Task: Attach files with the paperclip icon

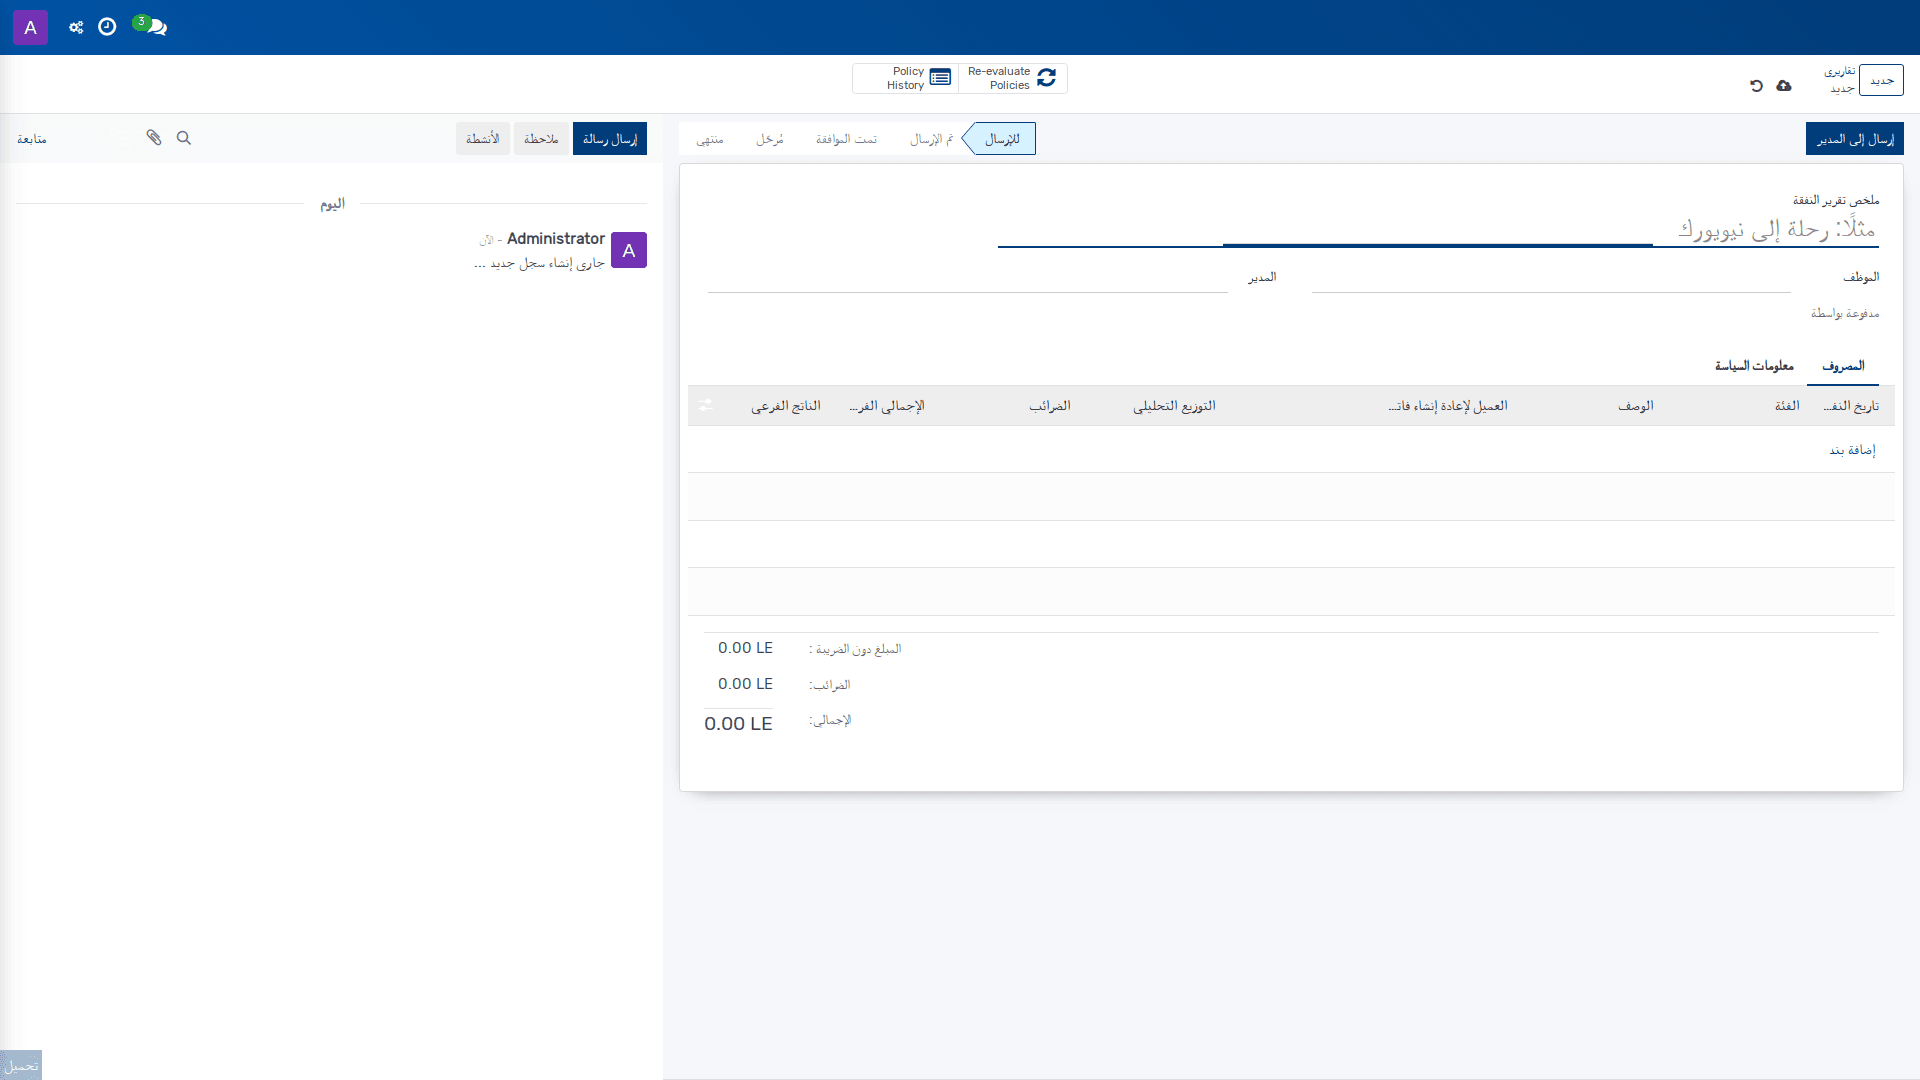Action: click(x=154, y=138)
